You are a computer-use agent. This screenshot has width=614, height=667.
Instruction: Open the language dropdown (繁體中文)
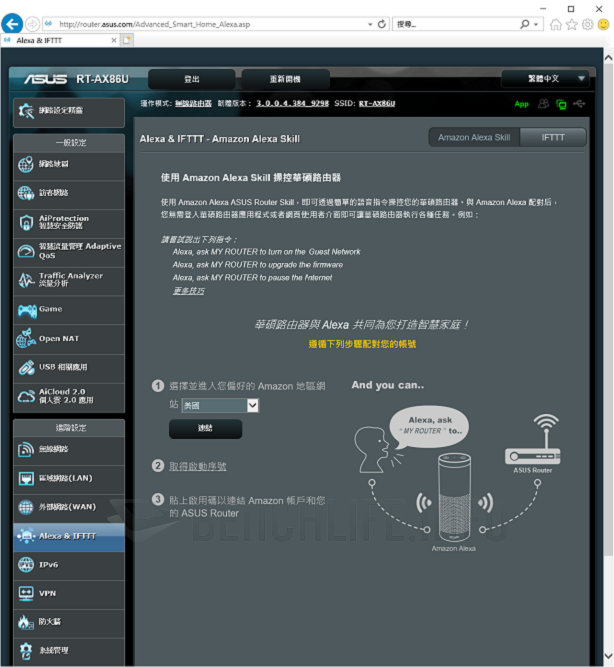tap(545, 79)
